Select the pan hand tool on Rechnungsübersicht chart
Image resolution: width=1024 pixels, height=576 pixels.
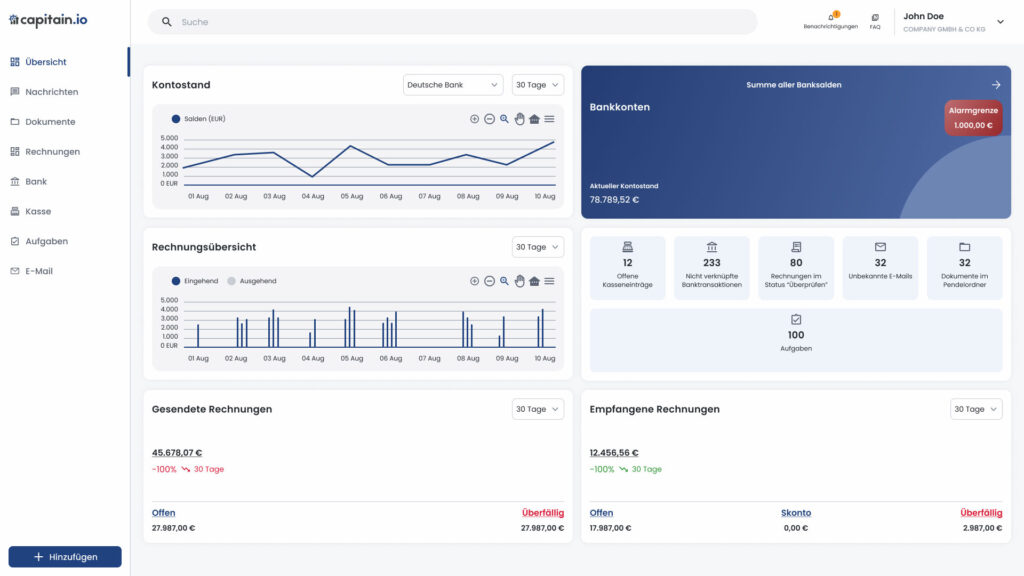pyautogui.click(x=519, y=281)
